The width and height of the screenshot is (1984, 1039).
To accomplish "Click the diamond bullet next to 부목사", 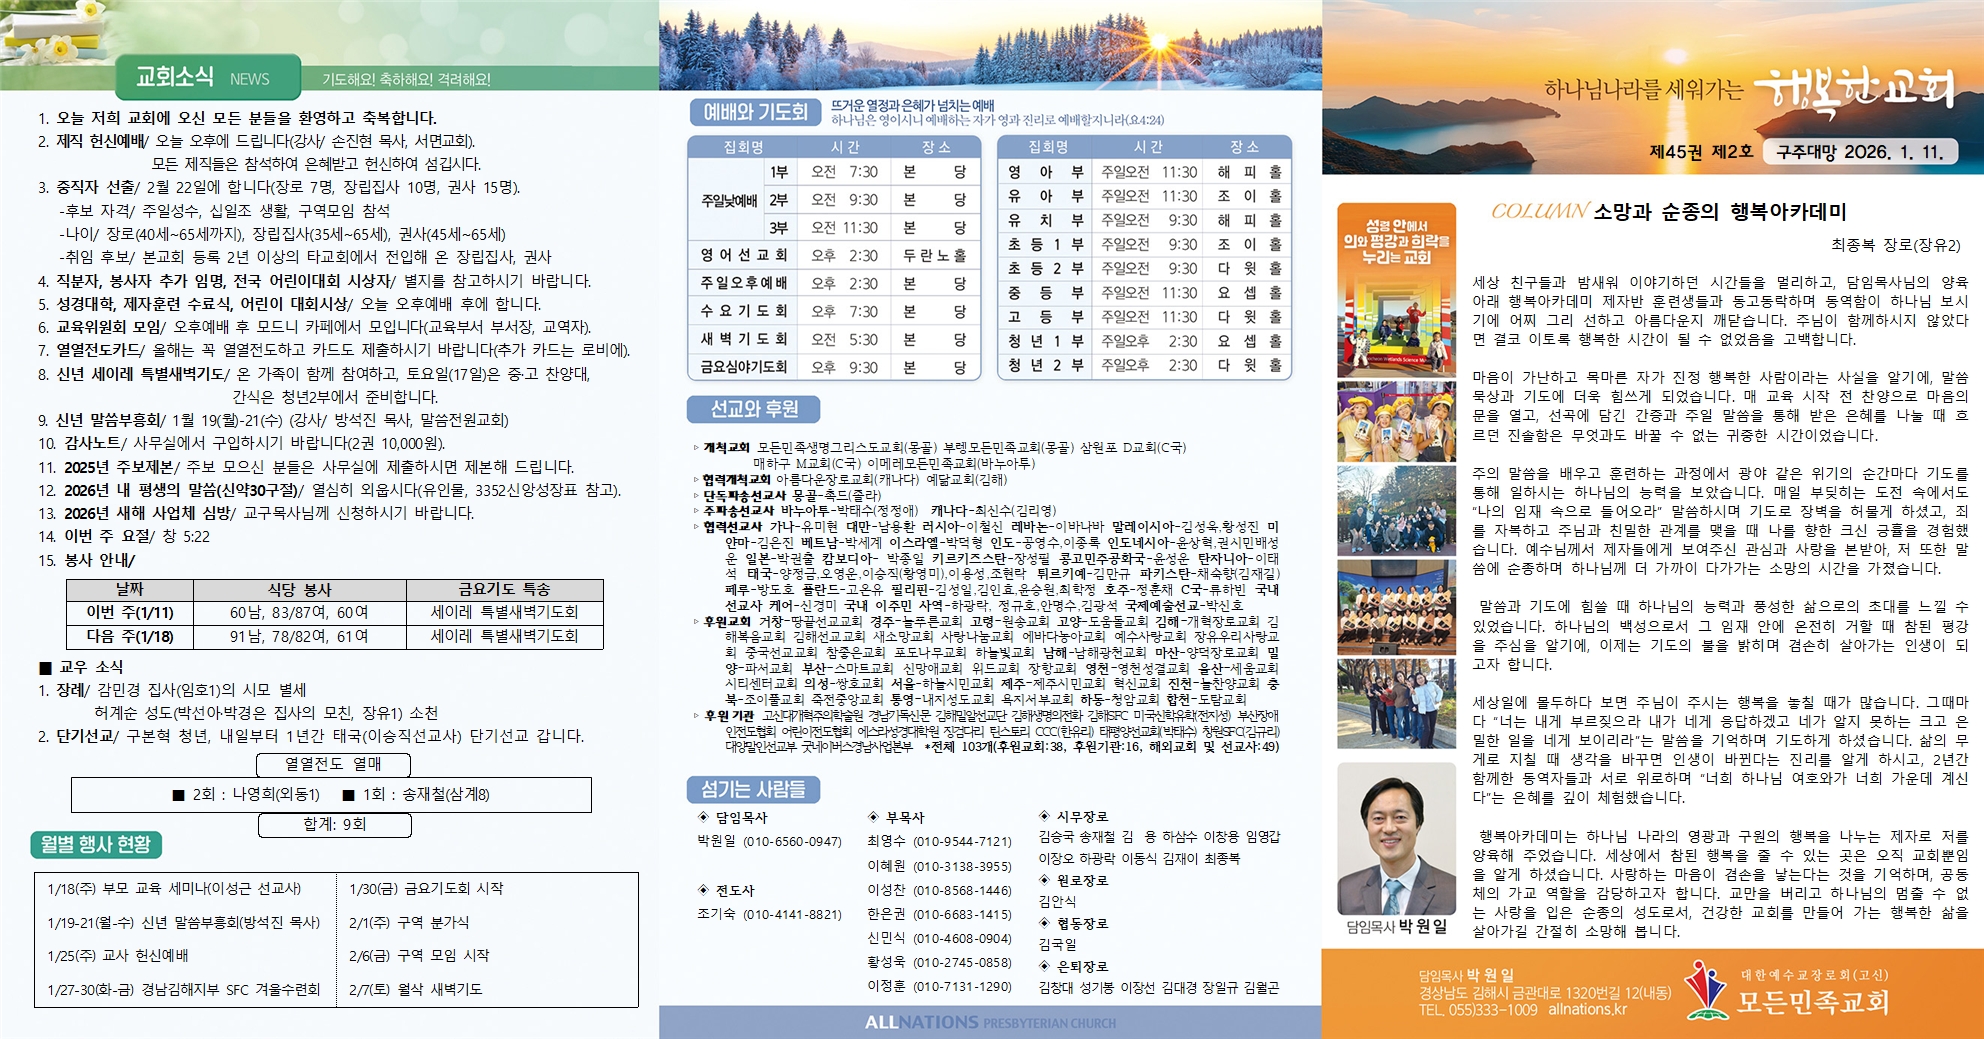I will pyautogui.click(x=873, y=817).
